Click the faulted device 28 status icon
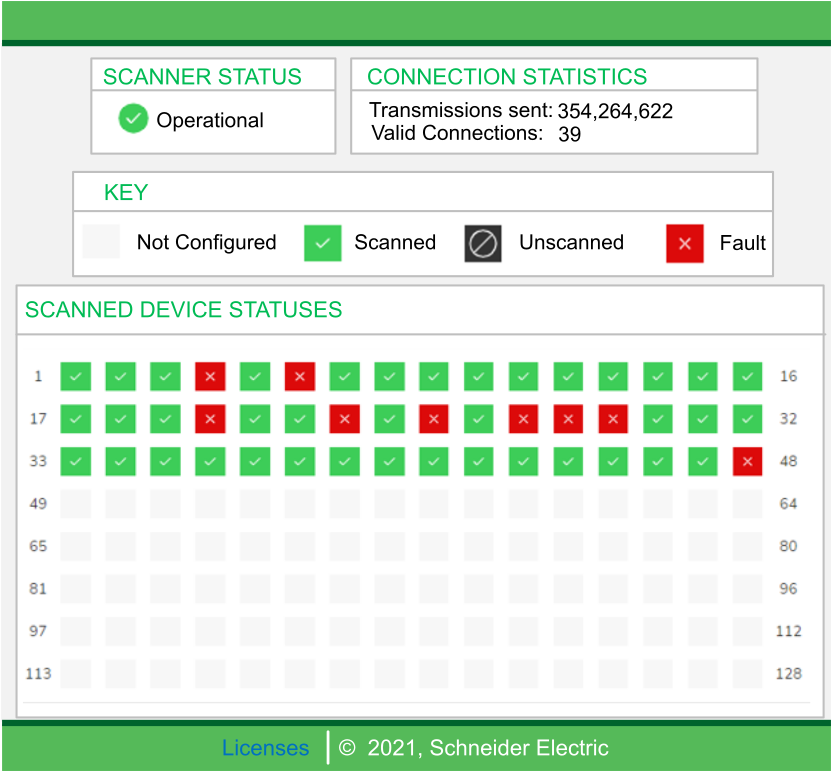The width and height of the screenshot is (832, 772). point(569,418)
